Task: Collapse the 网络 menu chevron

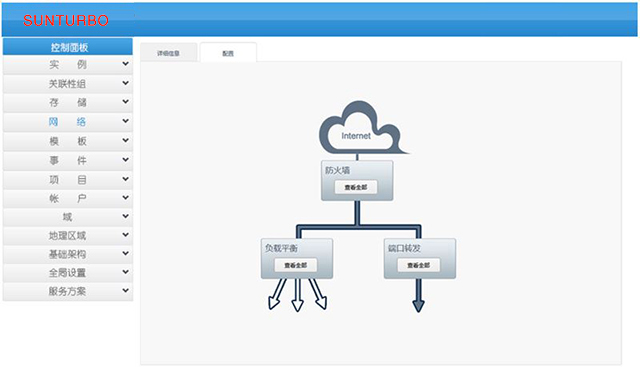Action: point(125,121)
